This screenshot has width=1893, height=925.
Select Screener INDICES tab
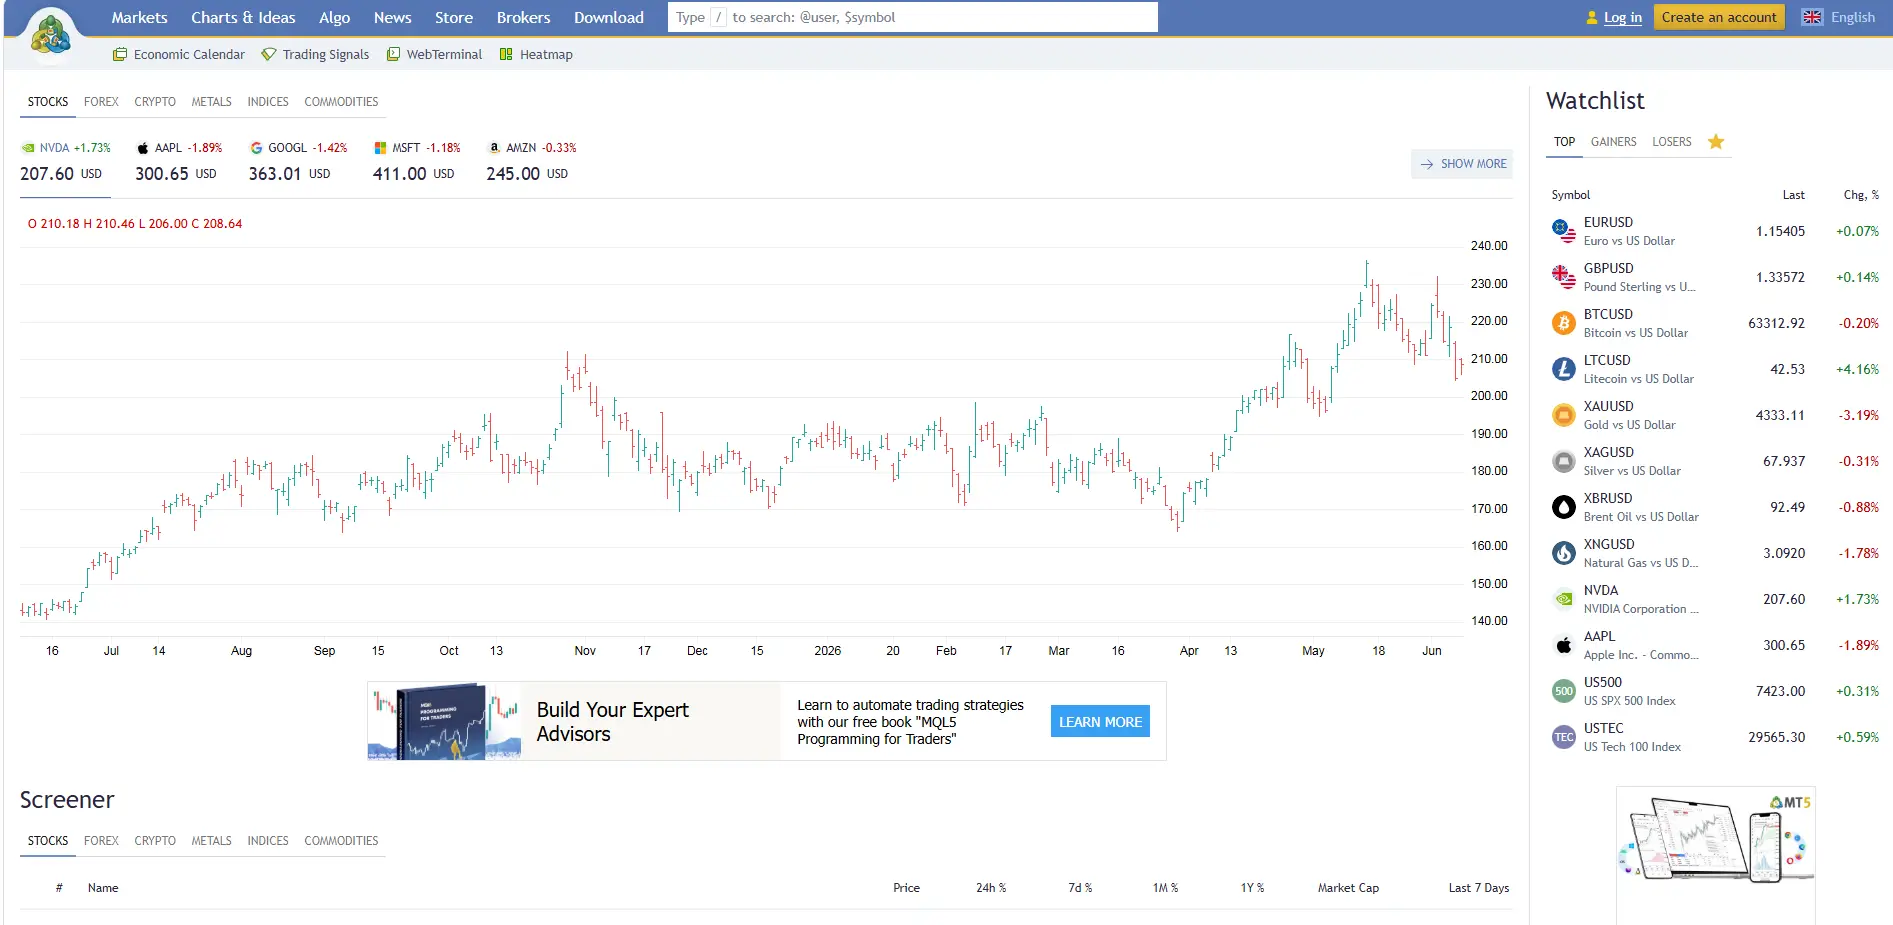coord(268,841)
